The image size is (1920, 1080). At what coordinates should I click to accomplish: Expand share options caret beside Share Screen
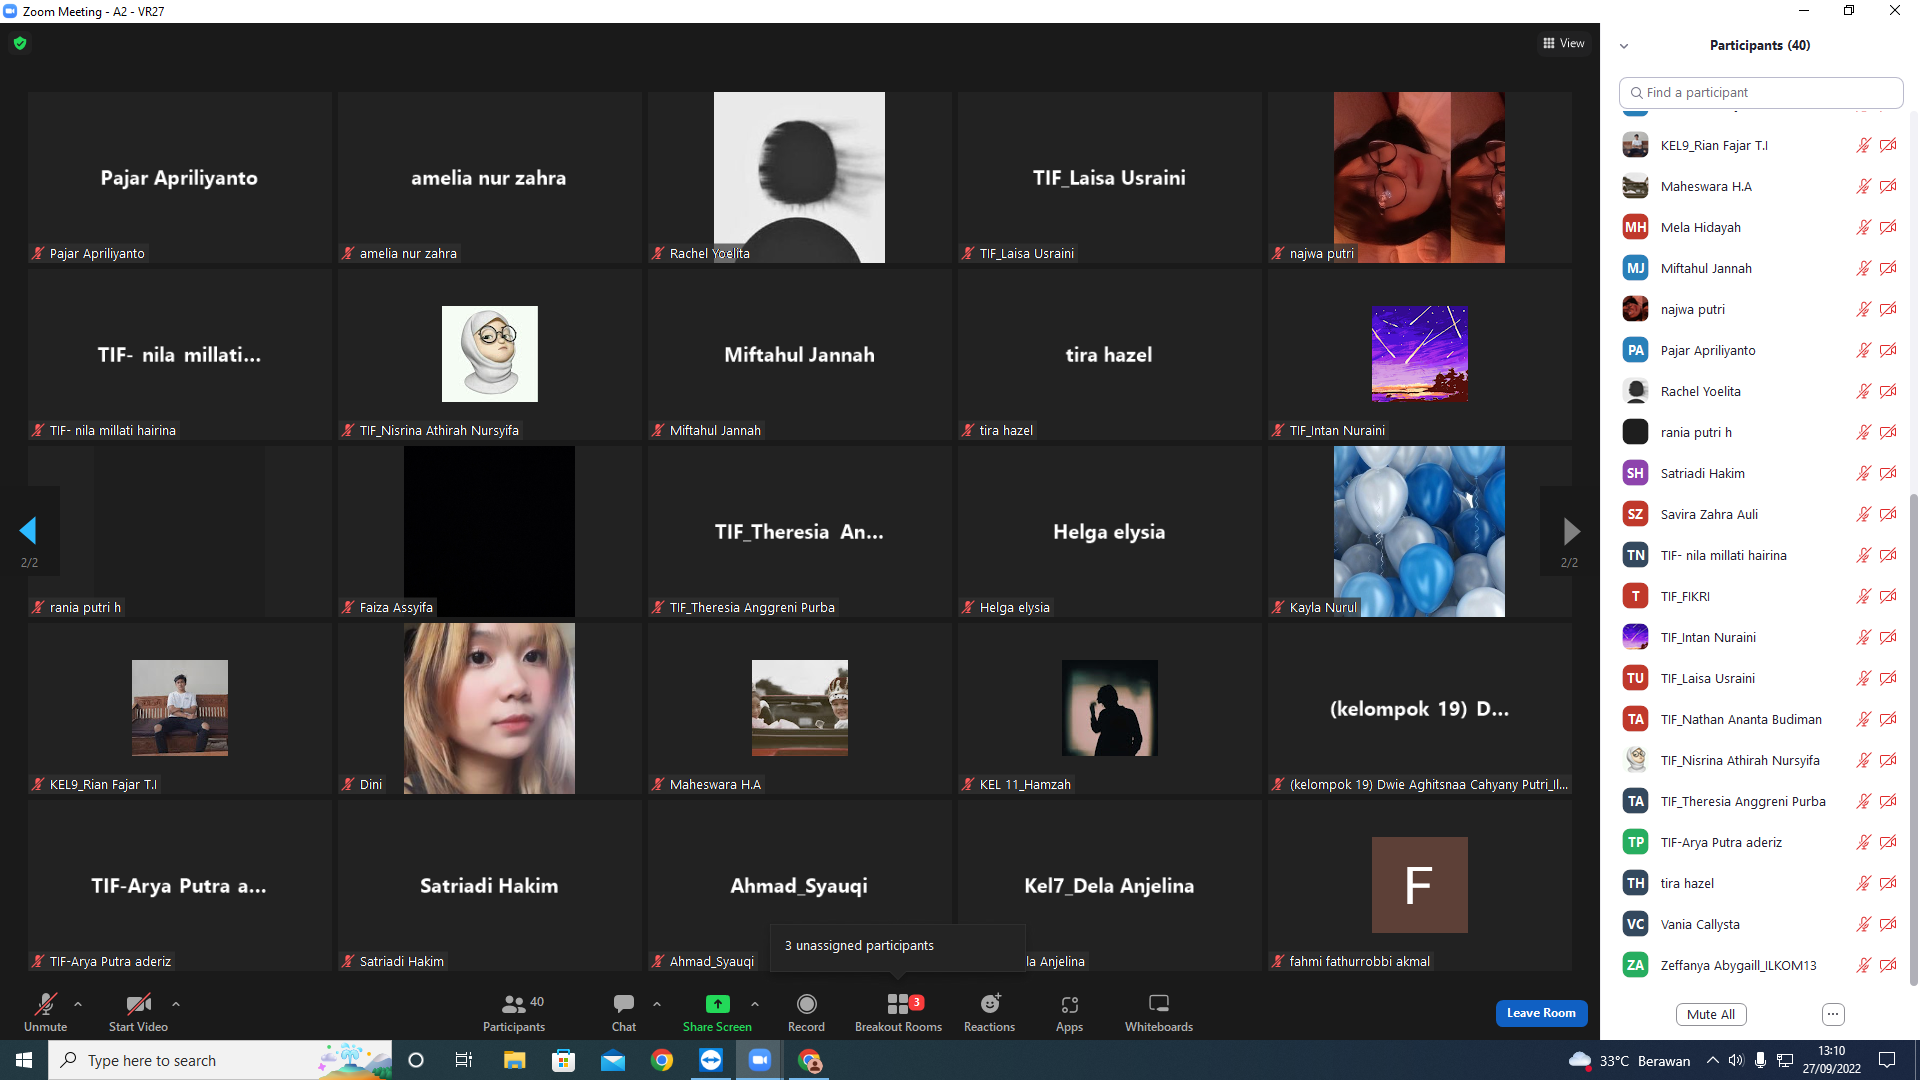(755, 1004)
